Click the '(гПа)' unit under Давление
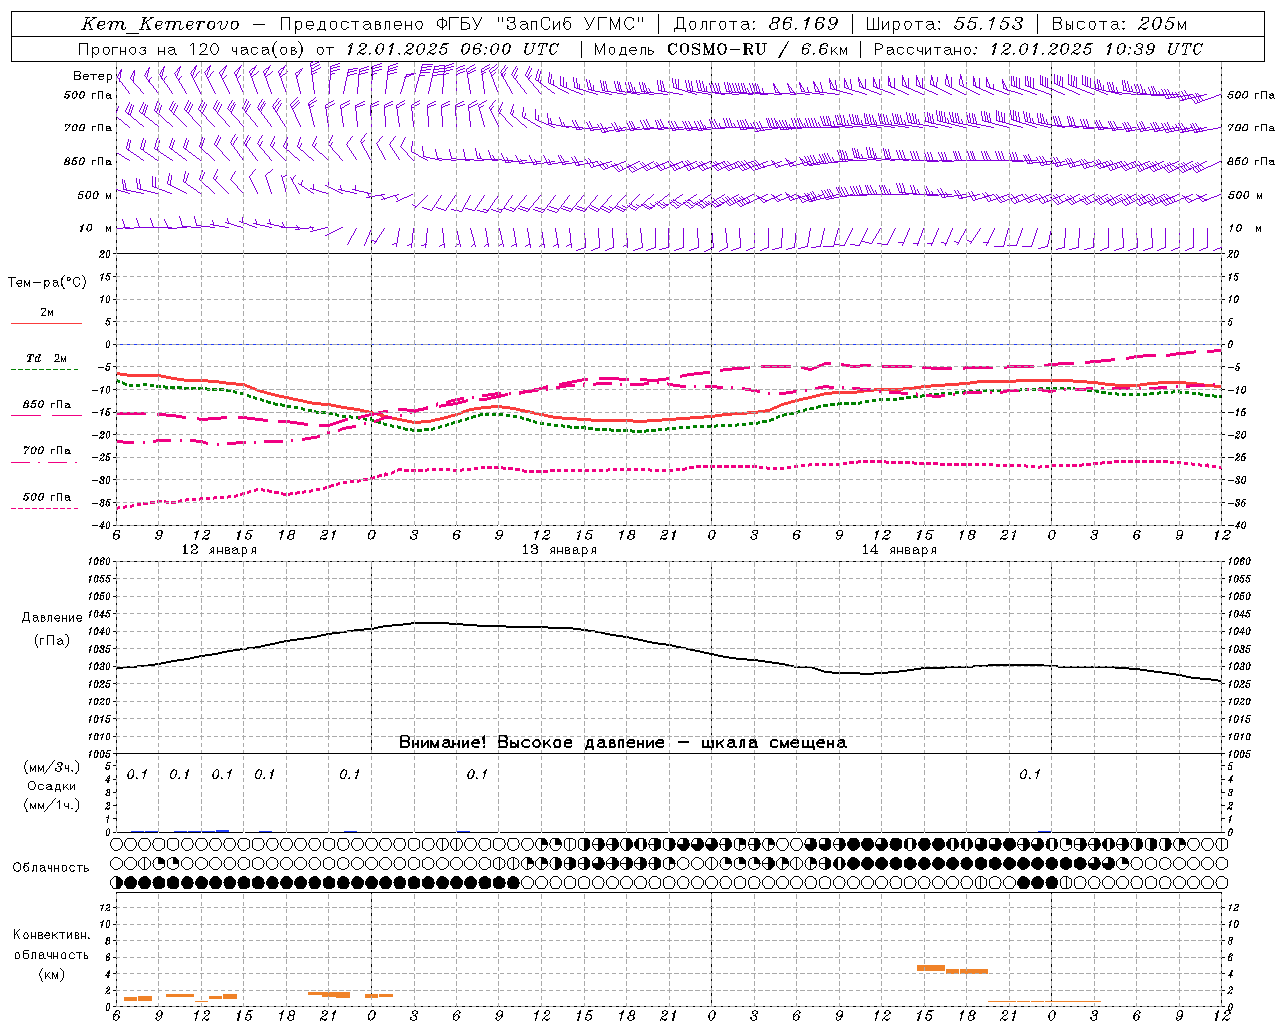1280x1024 pixels. pos(51,640)
